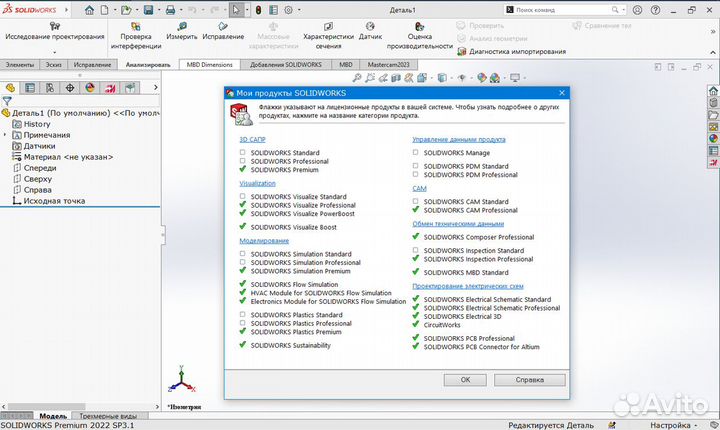Click the Edit Appearance color ball icon
The image size is (720, 430).
(482, 78)
